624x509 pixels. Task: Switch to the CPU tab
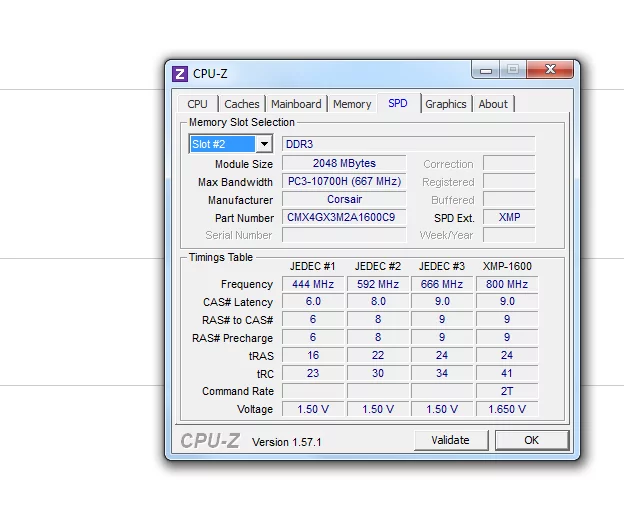tap(198, 104)
